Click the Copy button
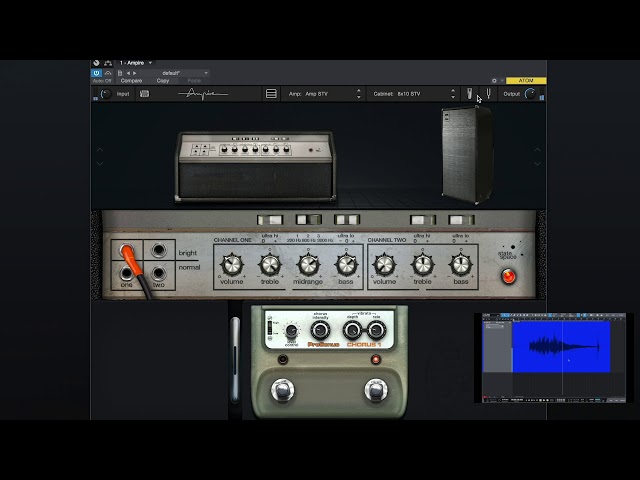The width and height of the screenshot is (640, 480). click(162, 81)
